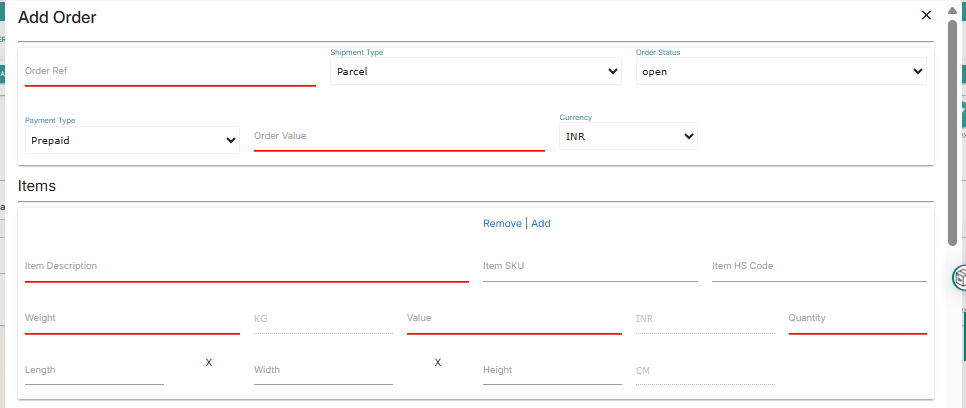Click the Item Description field
This screenshot has width=966, height=408.
(246, 267)
